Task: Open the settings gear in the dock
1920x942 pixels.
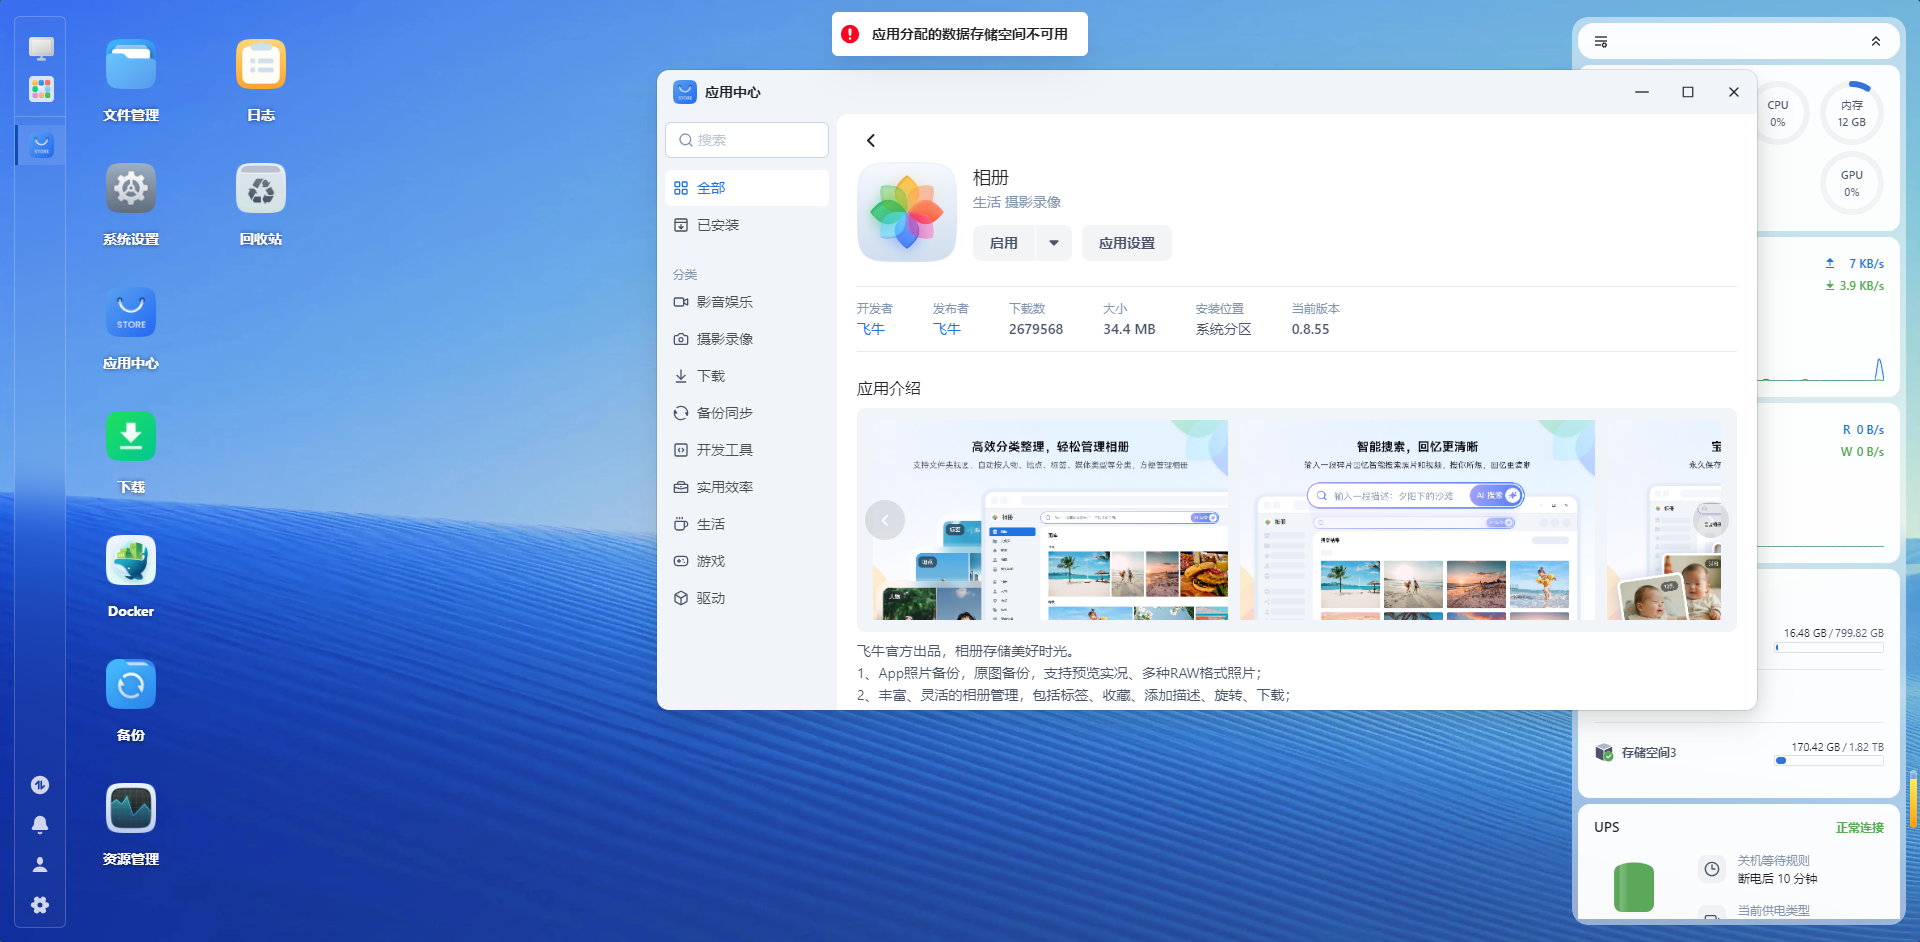Action: pyautogui.click(x=40, y=905)
